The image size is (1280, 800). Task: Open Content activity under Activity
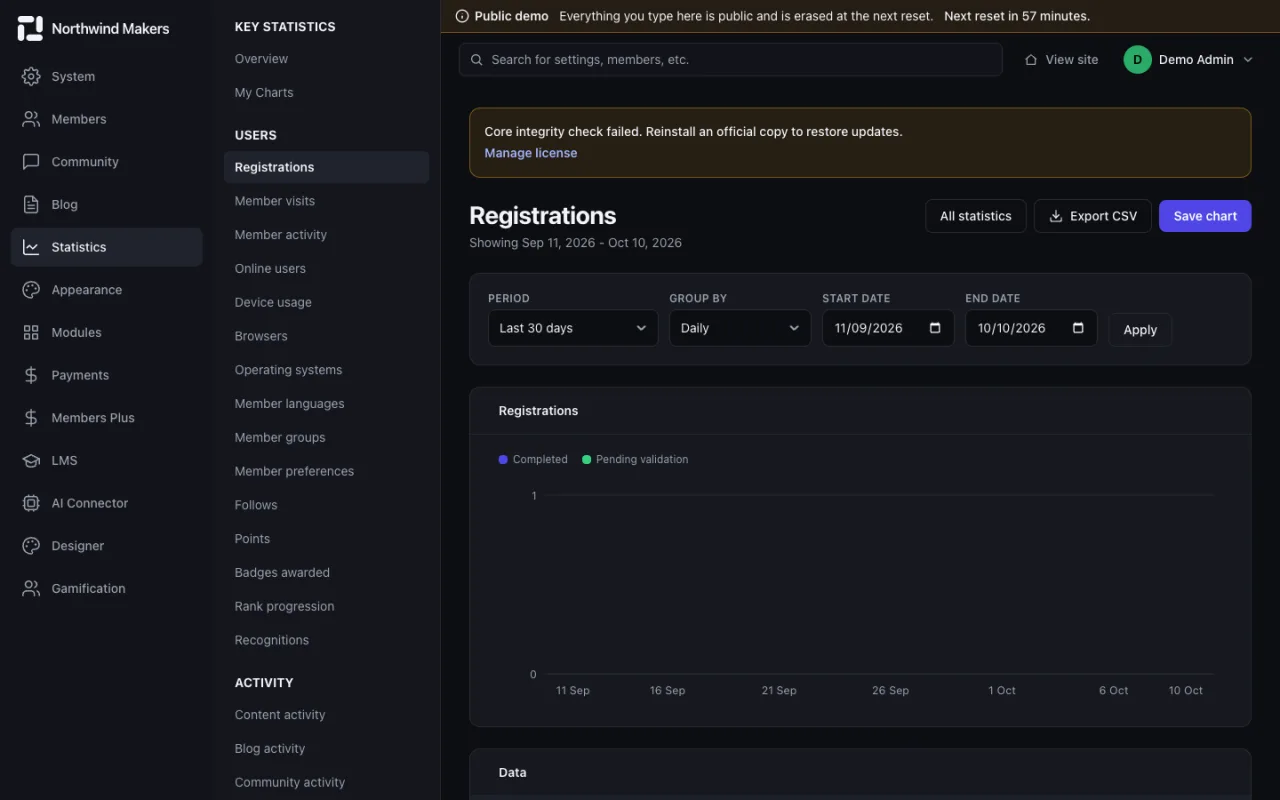280,715
